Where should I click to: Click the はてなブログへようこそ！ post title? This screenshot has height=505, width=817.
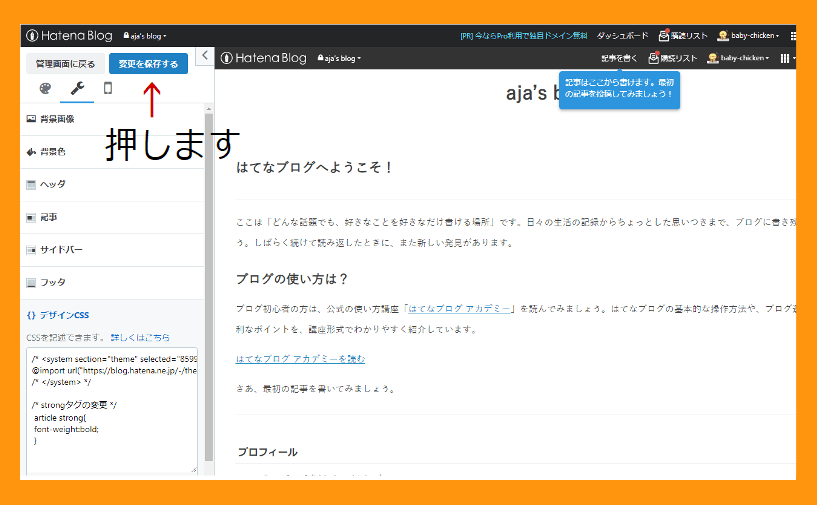point(314,167)
